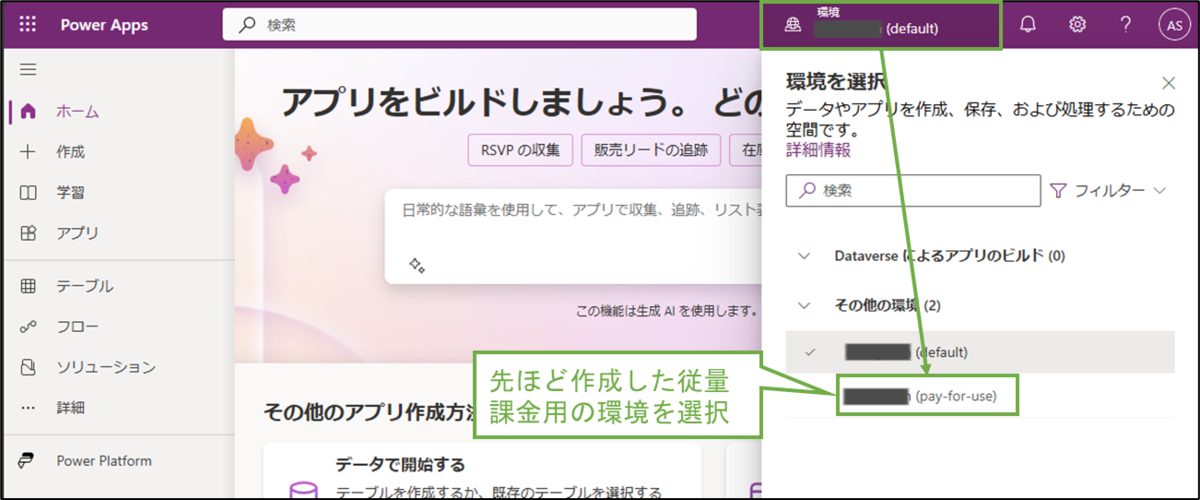Click the Power Platform logo icon
Screen dimensions: 1200x500
point(28,461)
